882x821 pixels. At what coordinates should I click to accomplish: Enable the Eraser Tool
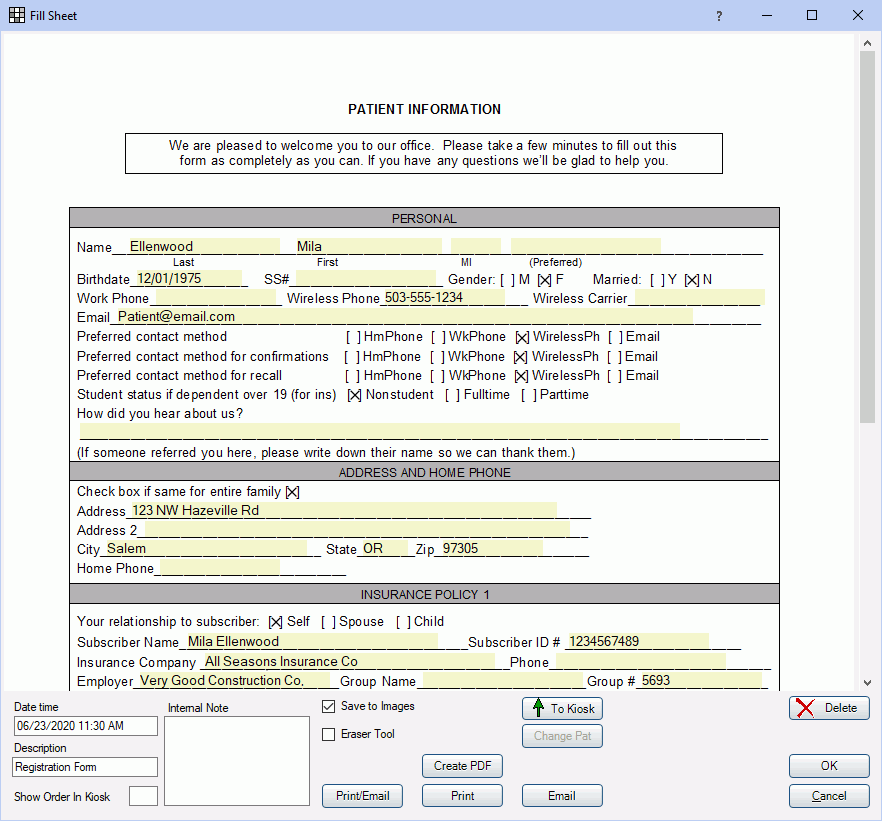click(x=327, y=735)
